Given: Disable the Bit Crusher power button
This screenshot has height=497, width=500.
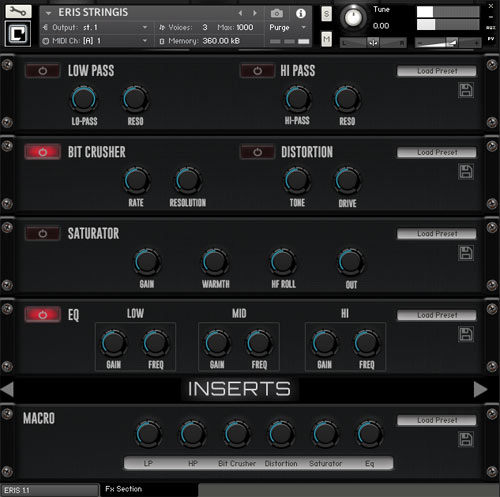Looking at the screenshot, I should click(x=43, y=152).
